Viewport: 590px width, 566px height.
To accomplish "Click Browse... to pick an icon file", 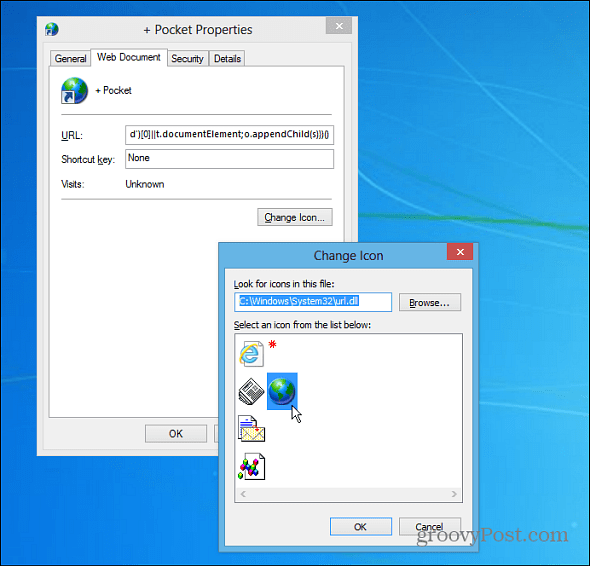I will [x=430, y=303].
